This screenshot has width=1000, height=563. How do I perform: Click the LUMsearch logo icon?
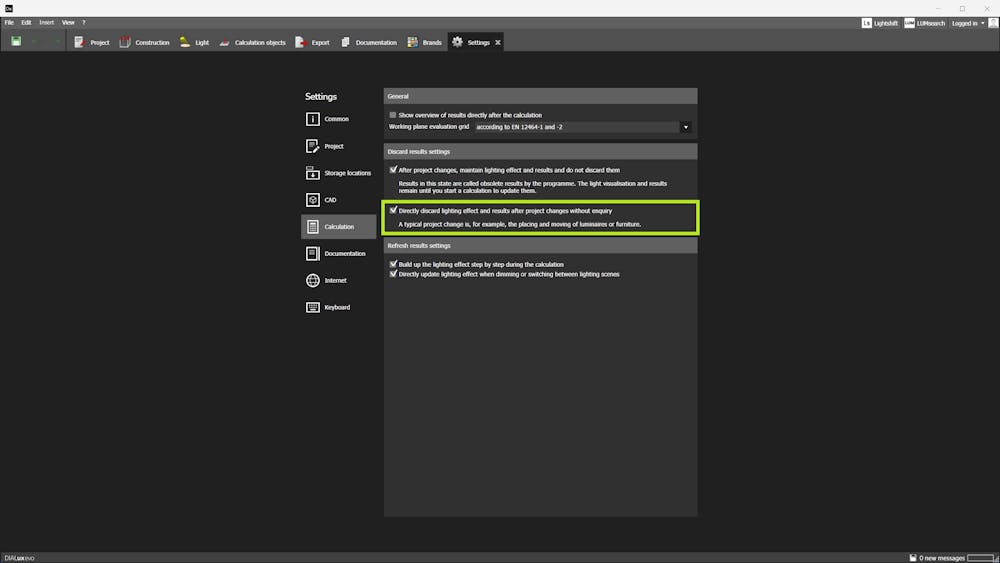tap(909, 23)
